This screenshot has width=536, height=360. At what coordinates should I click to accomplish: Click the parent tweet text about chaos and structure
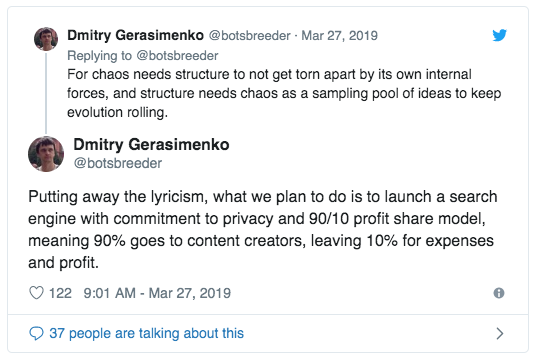[284, 93]
